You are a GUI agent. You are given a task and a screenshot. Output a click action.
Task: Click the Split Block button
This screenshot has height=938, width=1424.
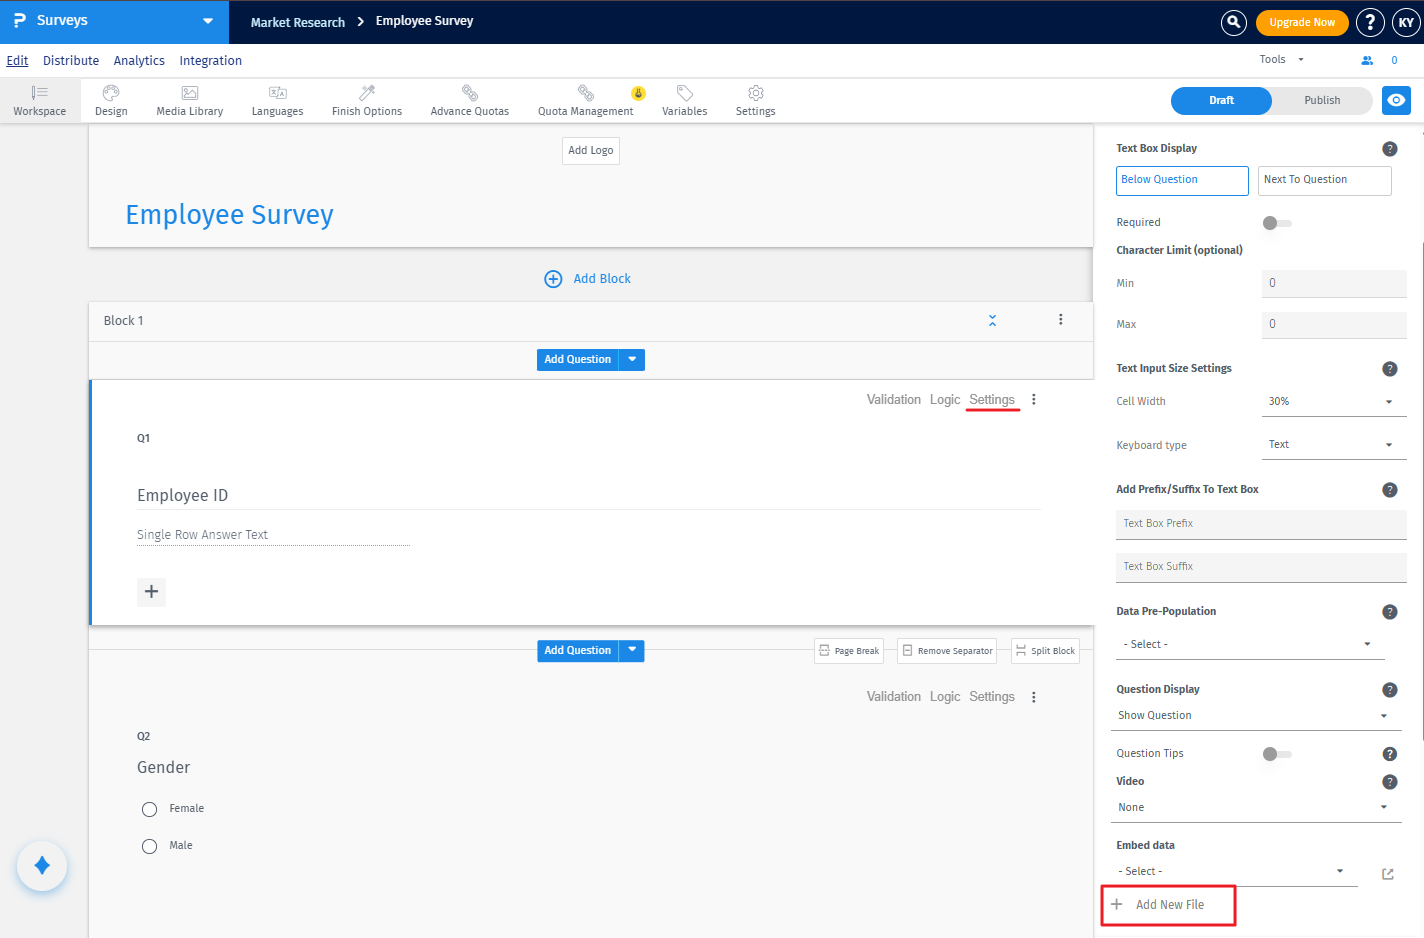pos(1045,651)
